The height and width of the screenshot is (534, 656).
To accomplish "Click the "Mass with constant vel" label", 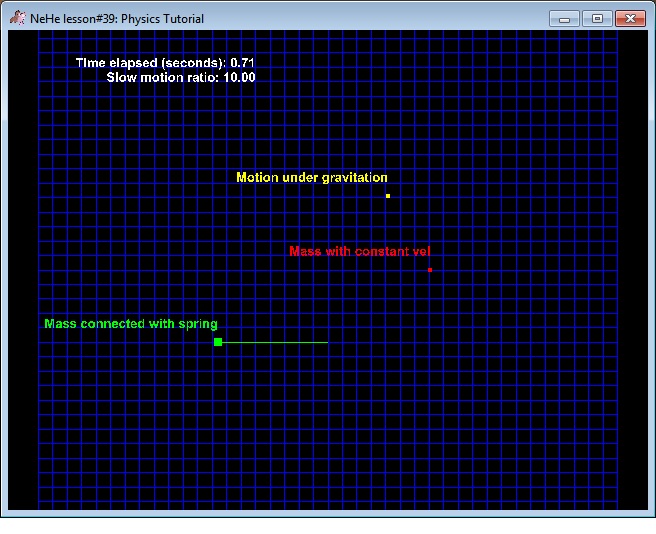I will click(x=359, y=252).
